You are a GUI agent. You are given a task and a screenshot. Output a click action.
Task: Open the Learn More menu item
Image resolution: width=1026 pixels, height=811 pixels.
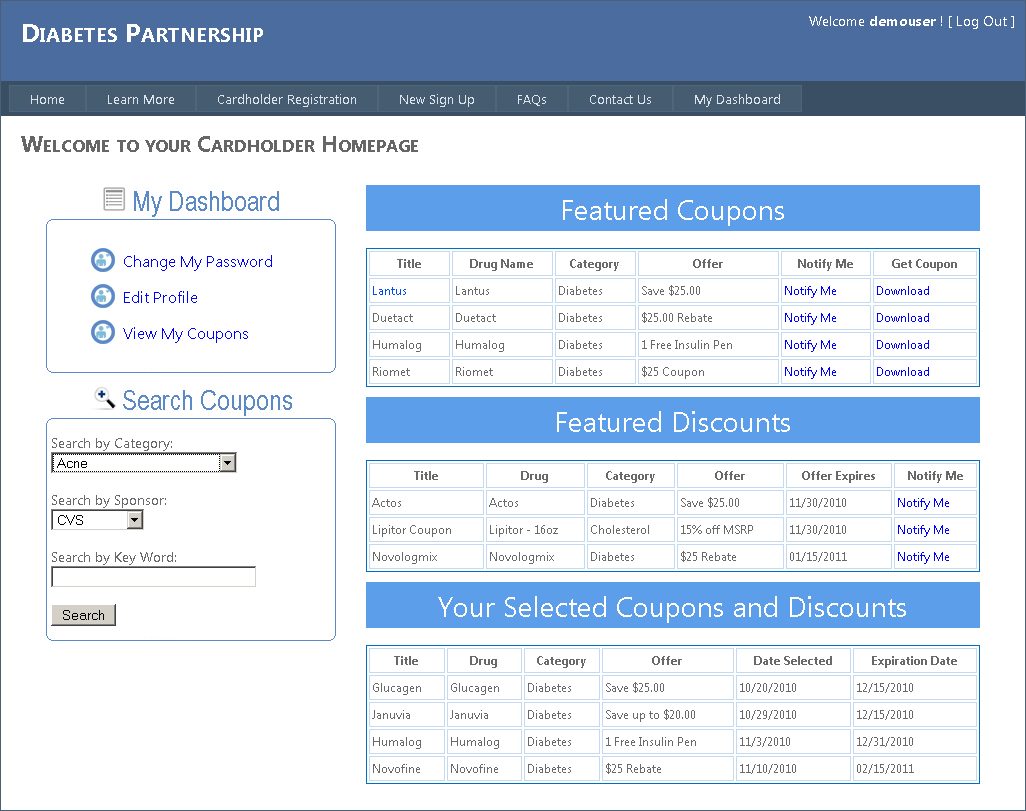click(141, 99)
